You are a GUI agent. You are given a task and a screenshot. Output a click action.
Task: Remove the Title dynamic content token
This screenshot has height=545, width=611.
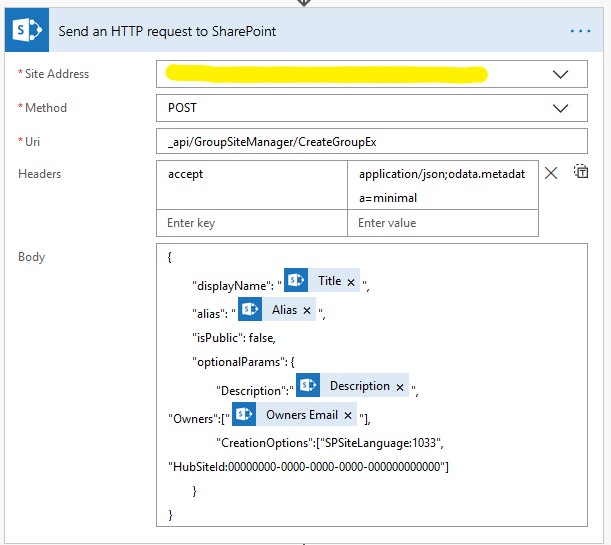[x=351, y=282]
